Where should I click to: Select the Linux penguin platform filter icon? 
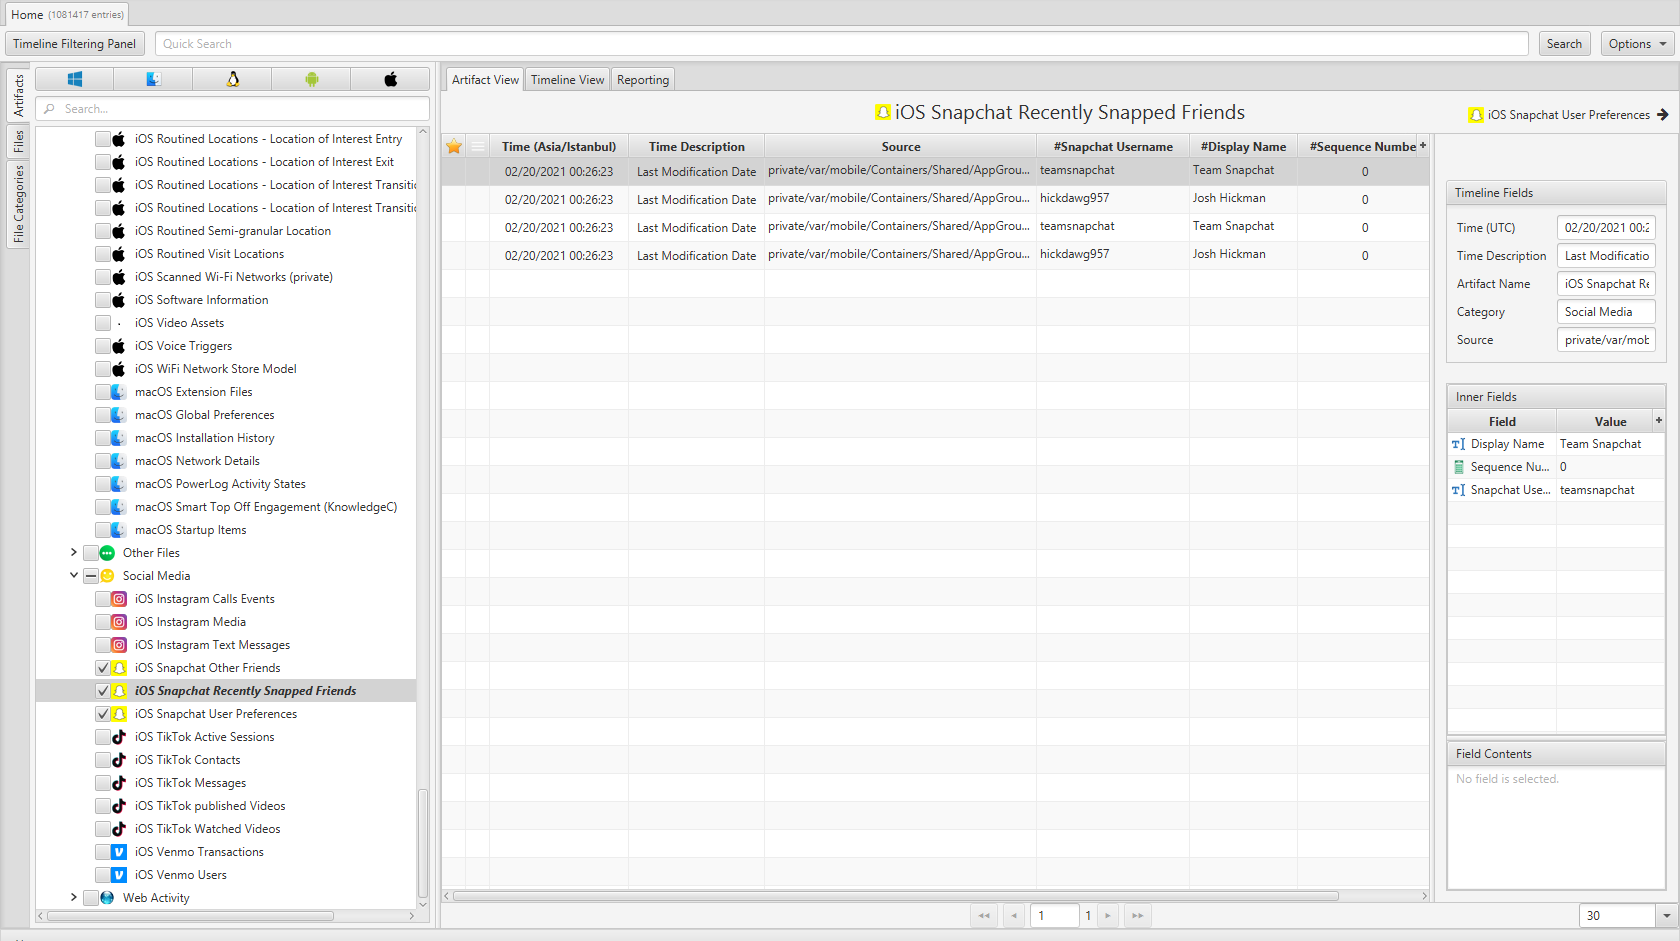click(x=233, y=79)
